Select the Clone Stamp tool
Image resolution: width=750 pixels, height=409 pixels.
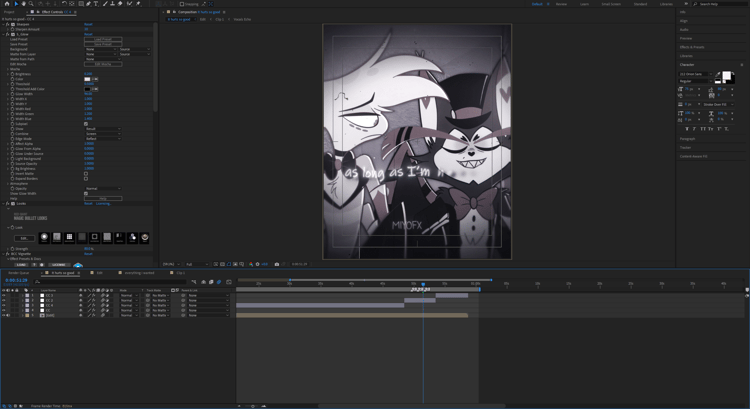pyautogui.click(x=112, y=4)
